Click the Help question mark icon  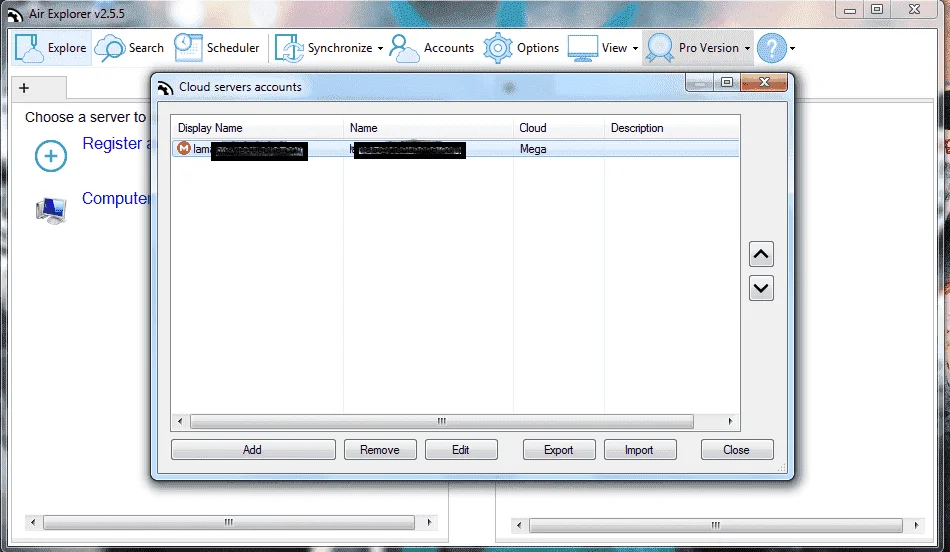click(772, 48)
